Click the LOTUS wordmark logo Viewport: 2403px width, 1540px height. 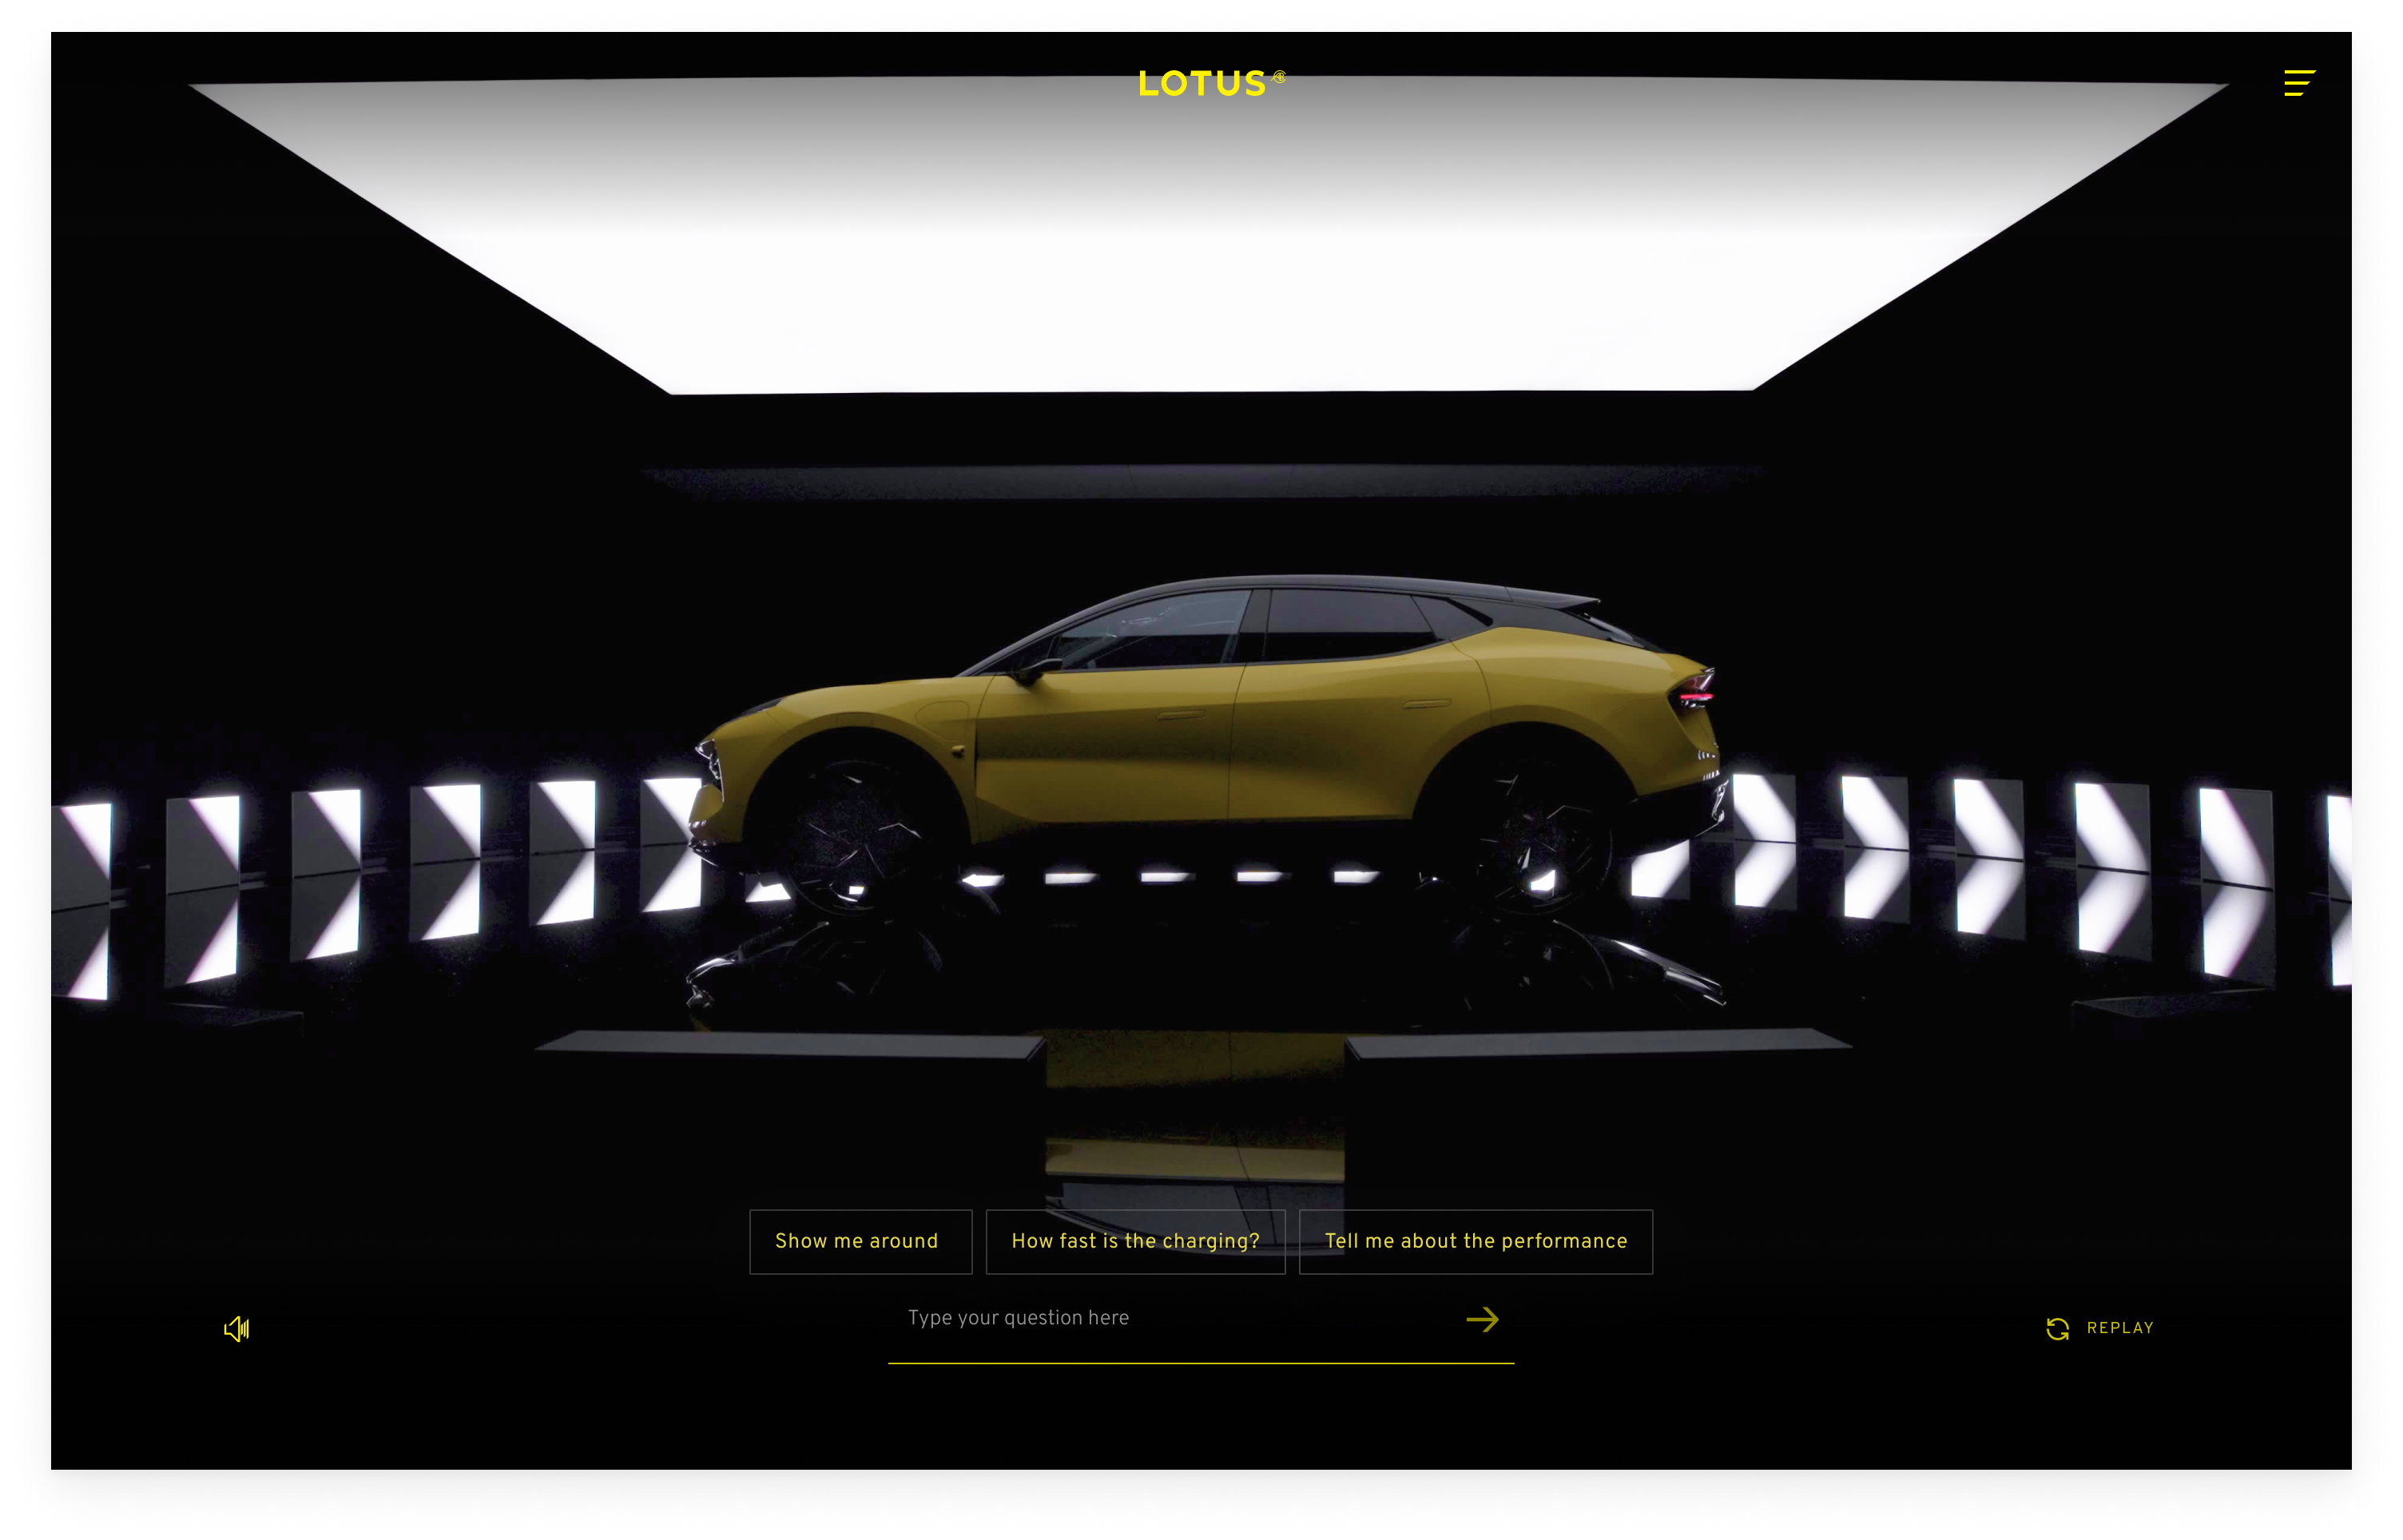click(x=1203, y=84)
